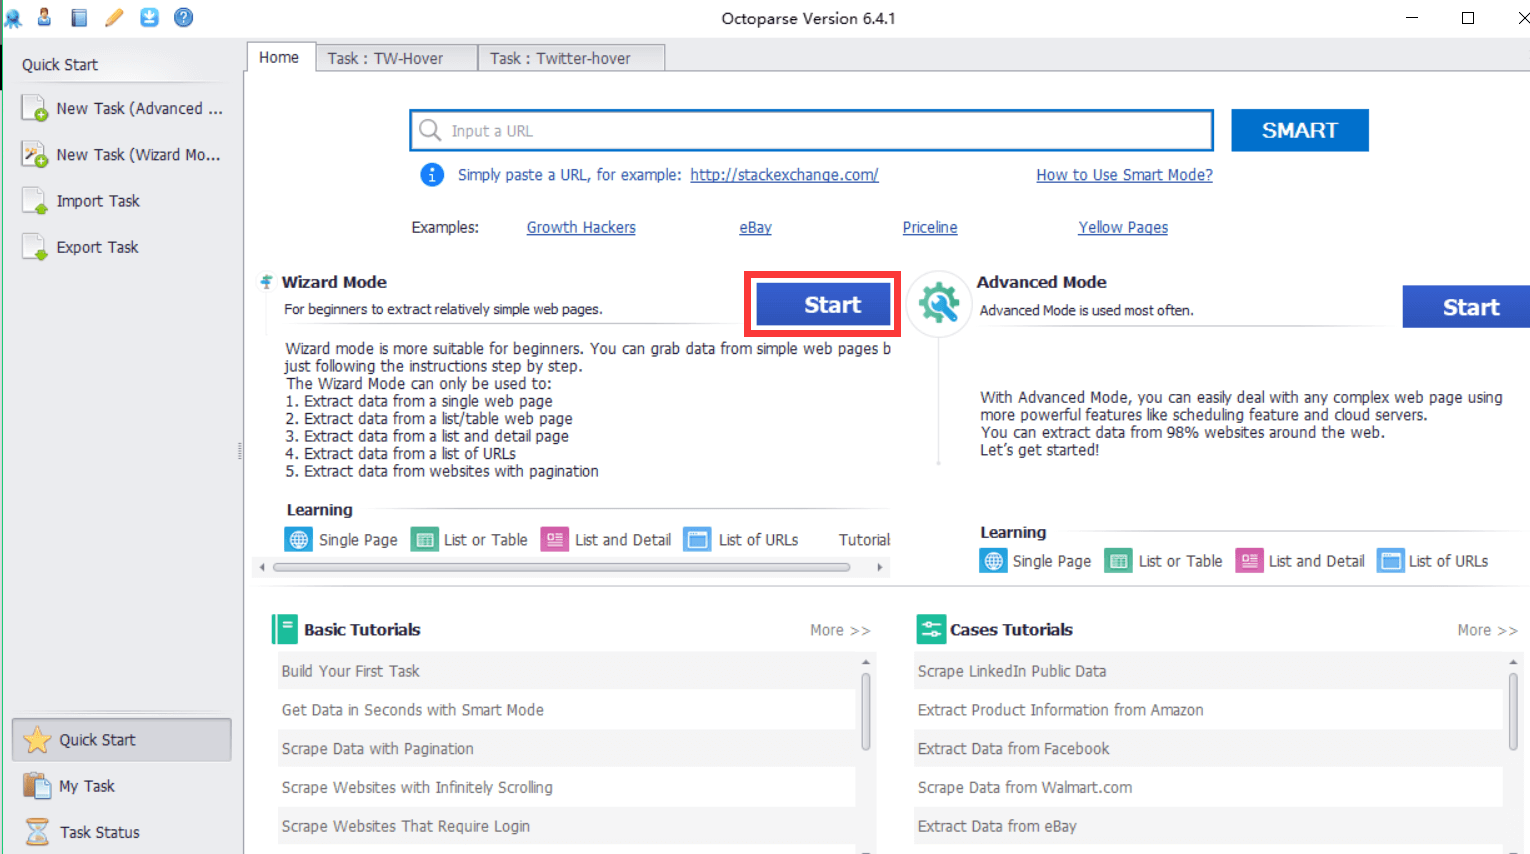Open the user account icon
Viewport: 1530px width, 854px height.
point(44,17)
